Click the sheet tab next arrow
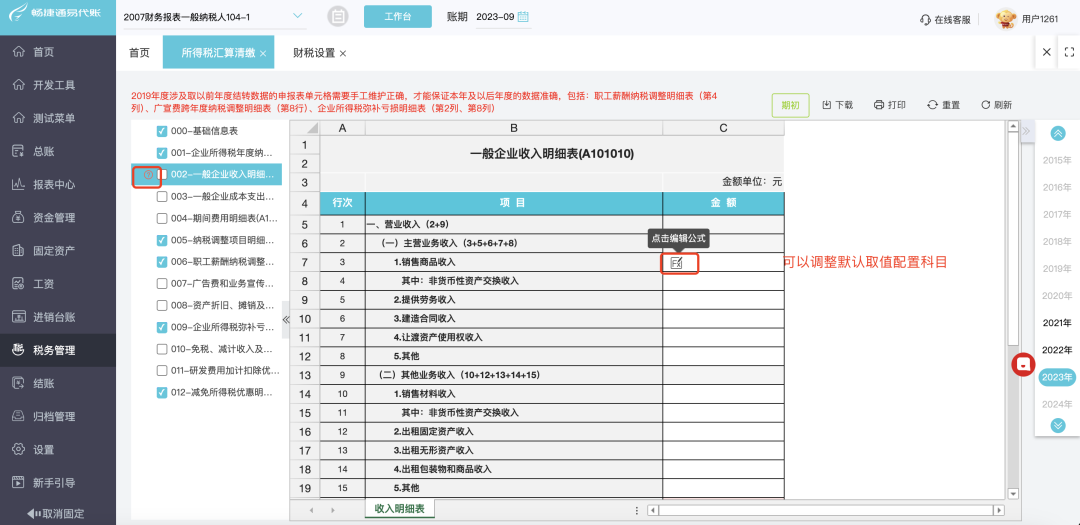The image size is (1080, 525). (333, 511)
